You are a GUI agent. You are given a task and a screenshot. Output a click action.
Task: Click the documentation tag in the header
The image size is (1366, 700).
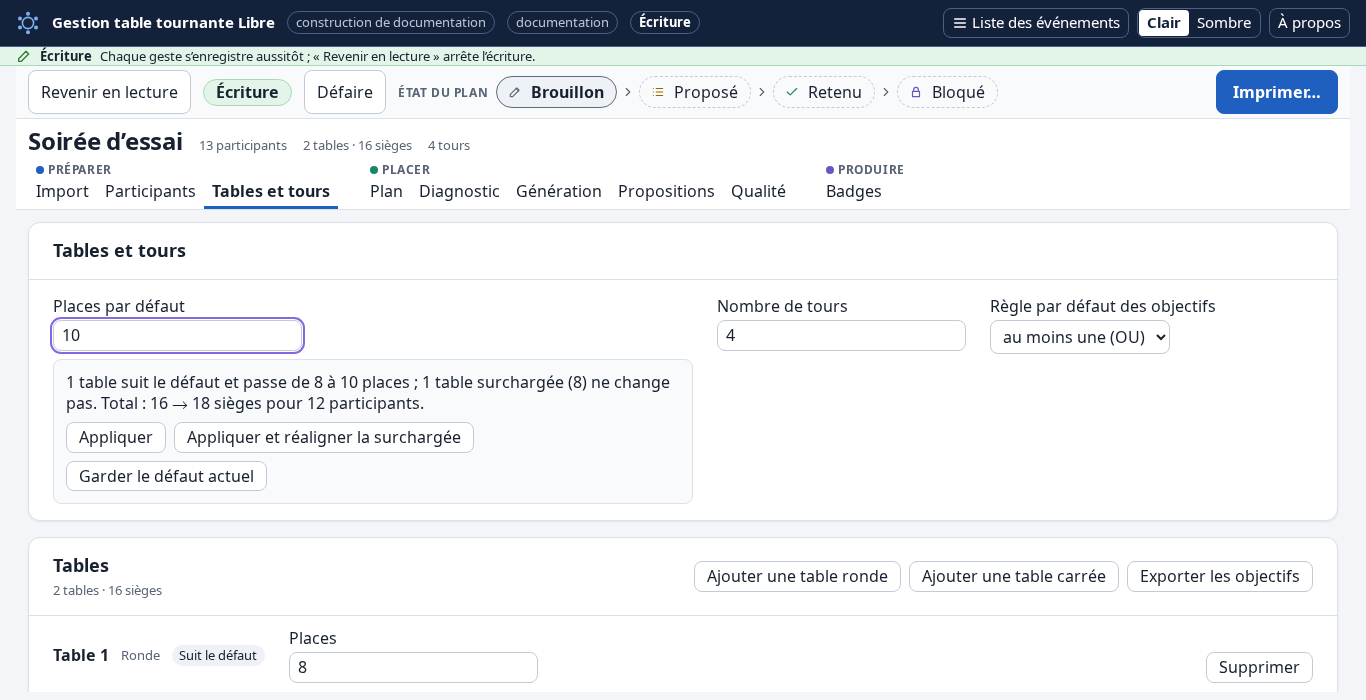pos(562,22)
